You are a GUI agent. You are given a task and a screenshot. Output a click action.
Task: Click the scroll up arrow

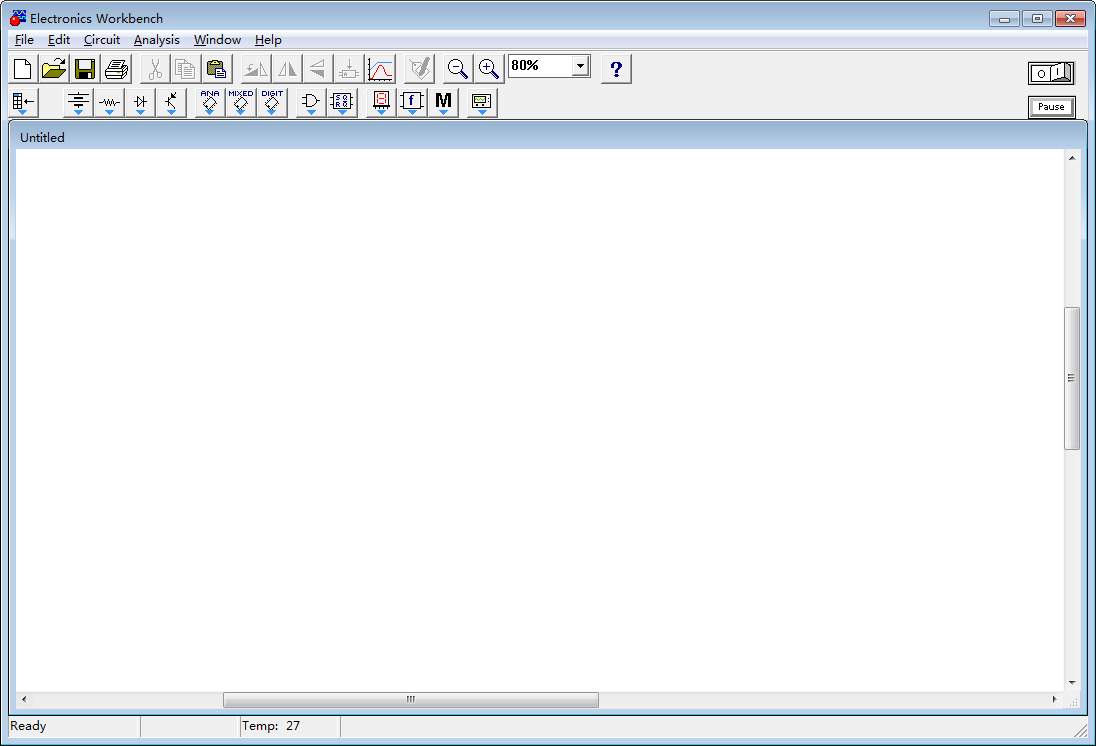1072,158
